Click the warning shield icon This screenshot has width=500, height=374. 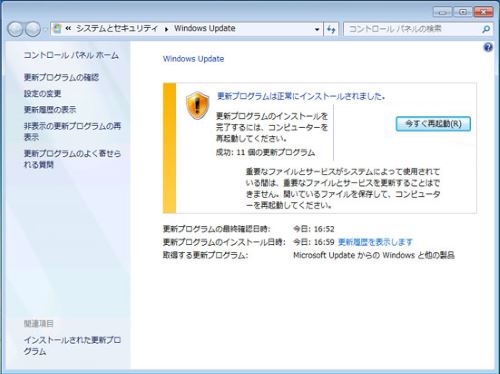197,106
